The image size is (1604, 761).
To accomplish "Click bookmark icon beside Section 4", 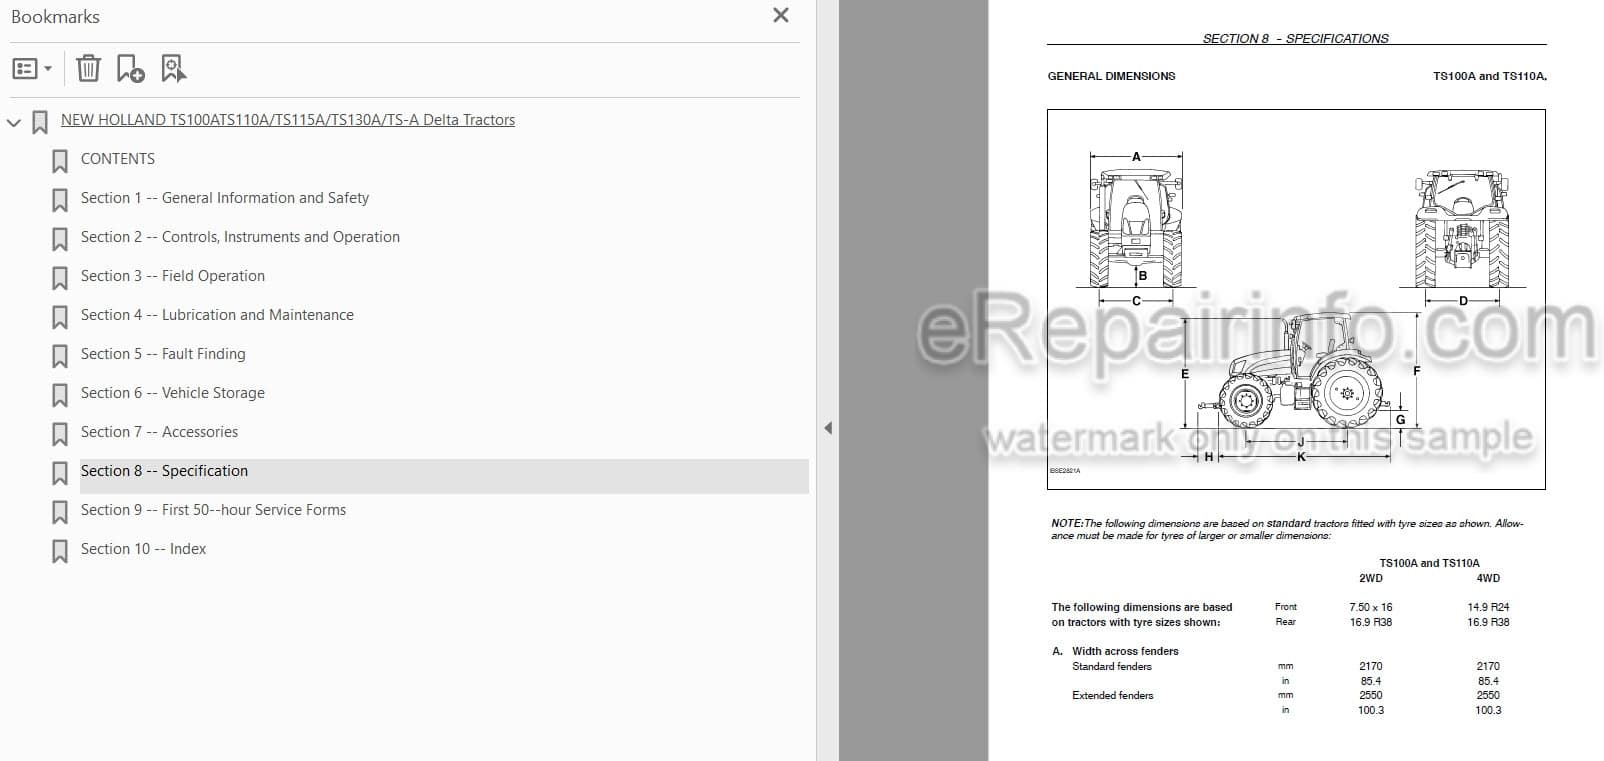I will pos(60,317).
